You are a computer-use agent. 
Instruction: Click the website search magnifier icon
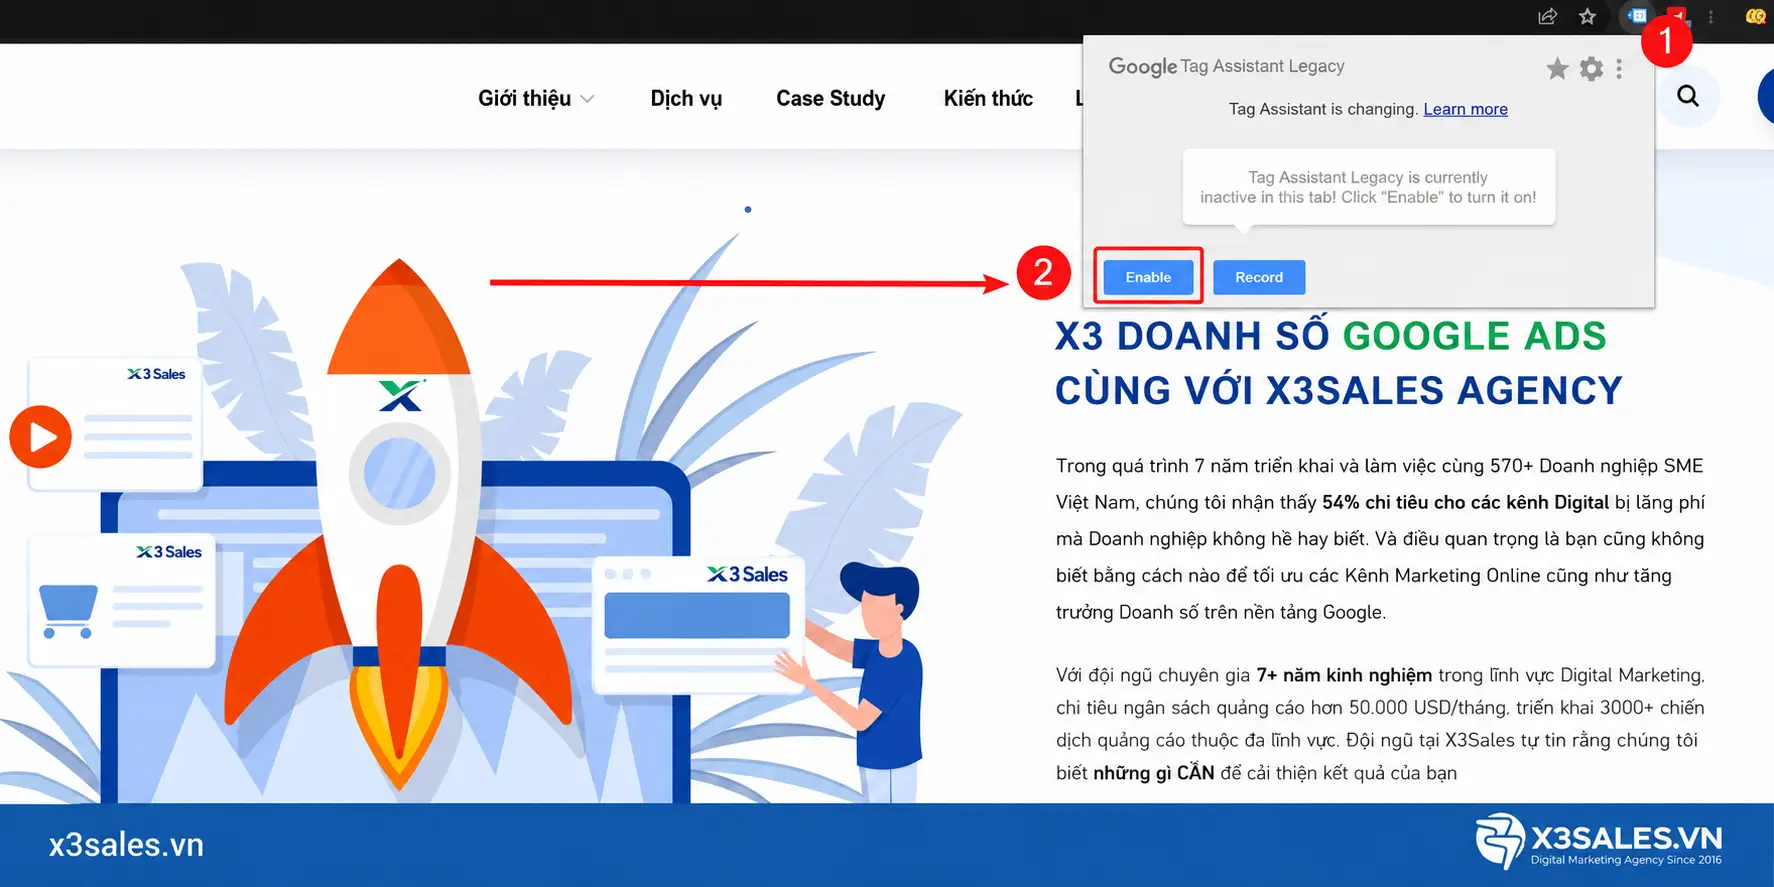click(x=1688, y=96)
